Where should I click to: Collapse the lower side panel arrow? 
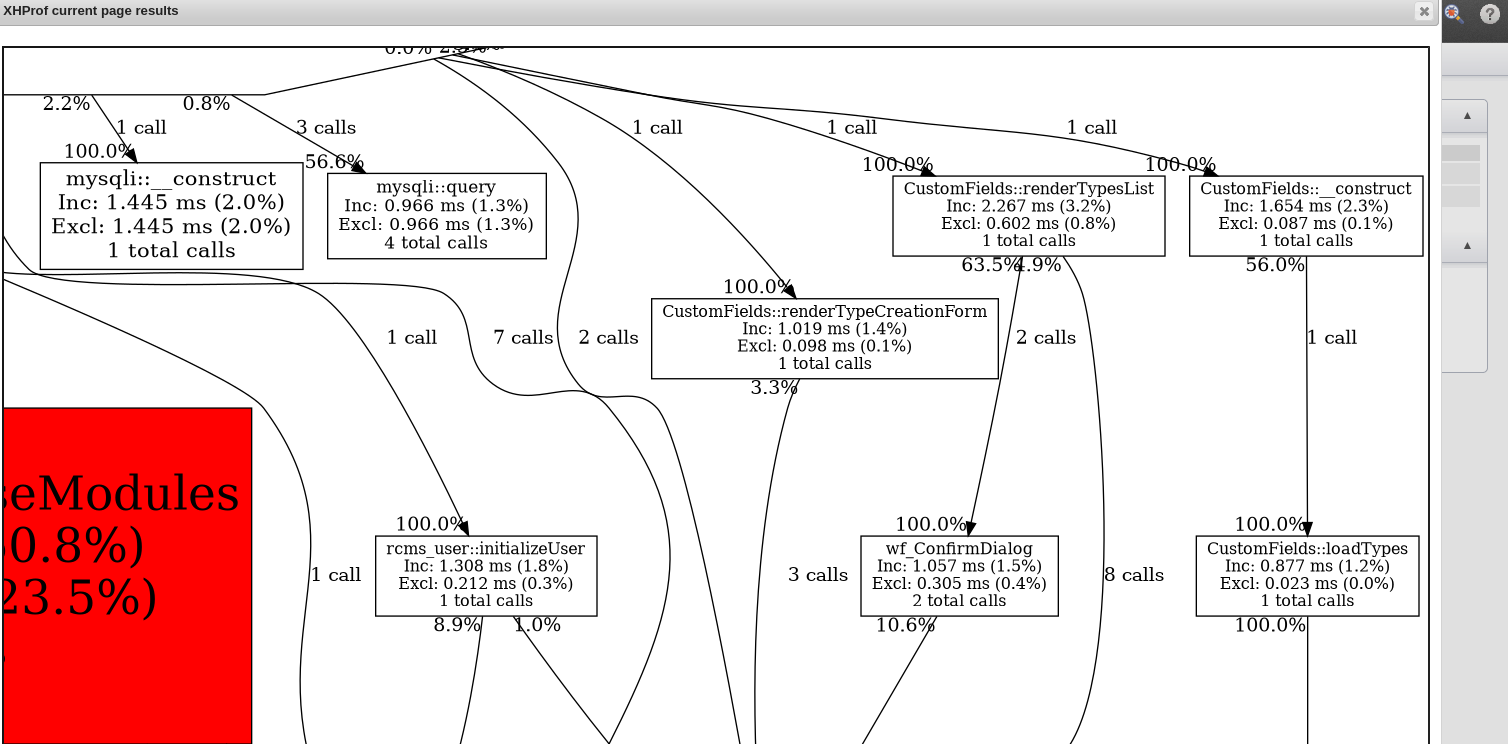click(1467, 246)
